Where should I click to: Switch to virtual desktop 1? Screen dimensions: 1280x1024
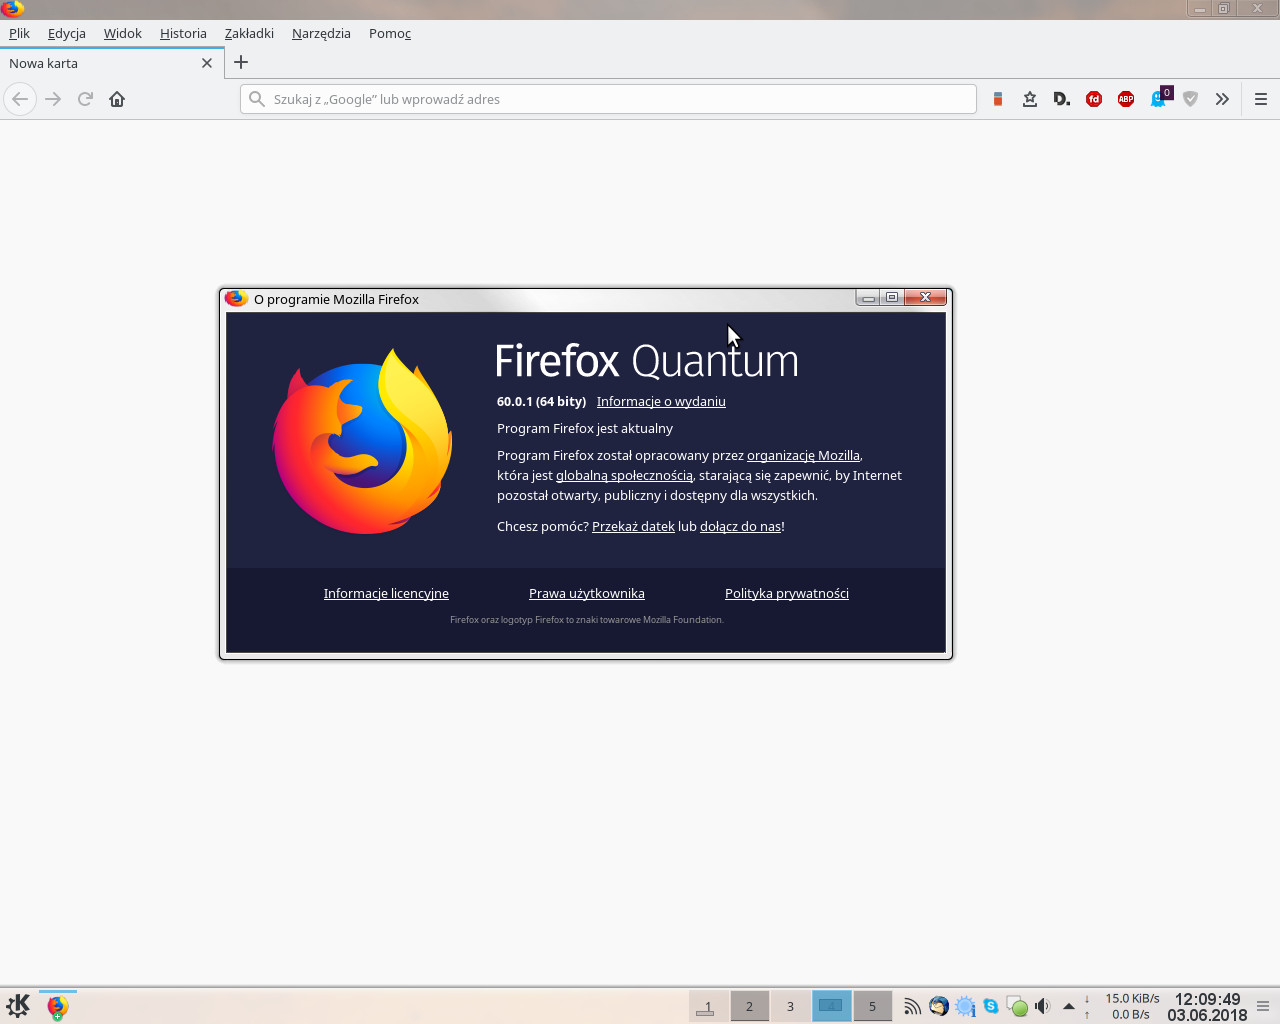pyautogui.click(x=708, y=1006)
